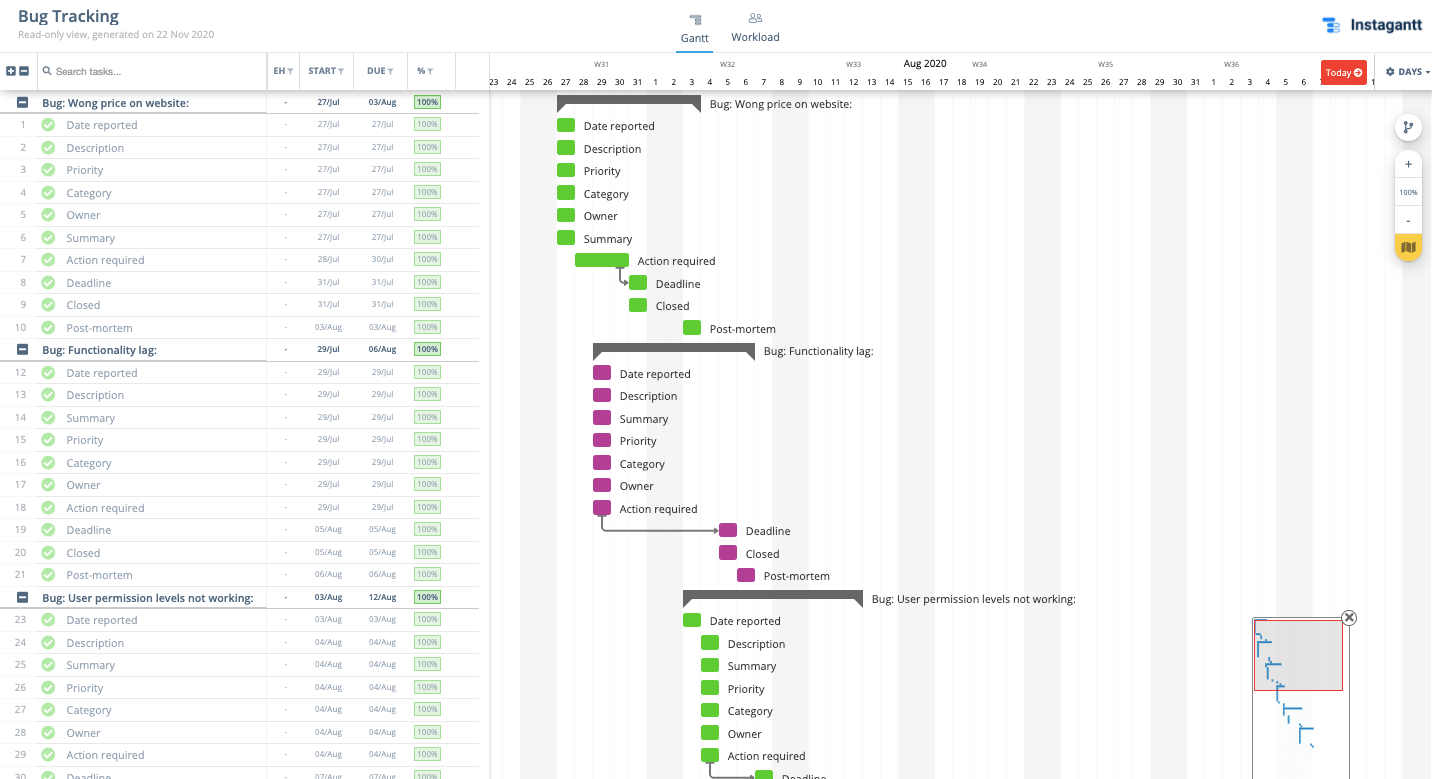Click the Instagantt logo
Screen dimensions: 1432x779
tap(1371, 24)
